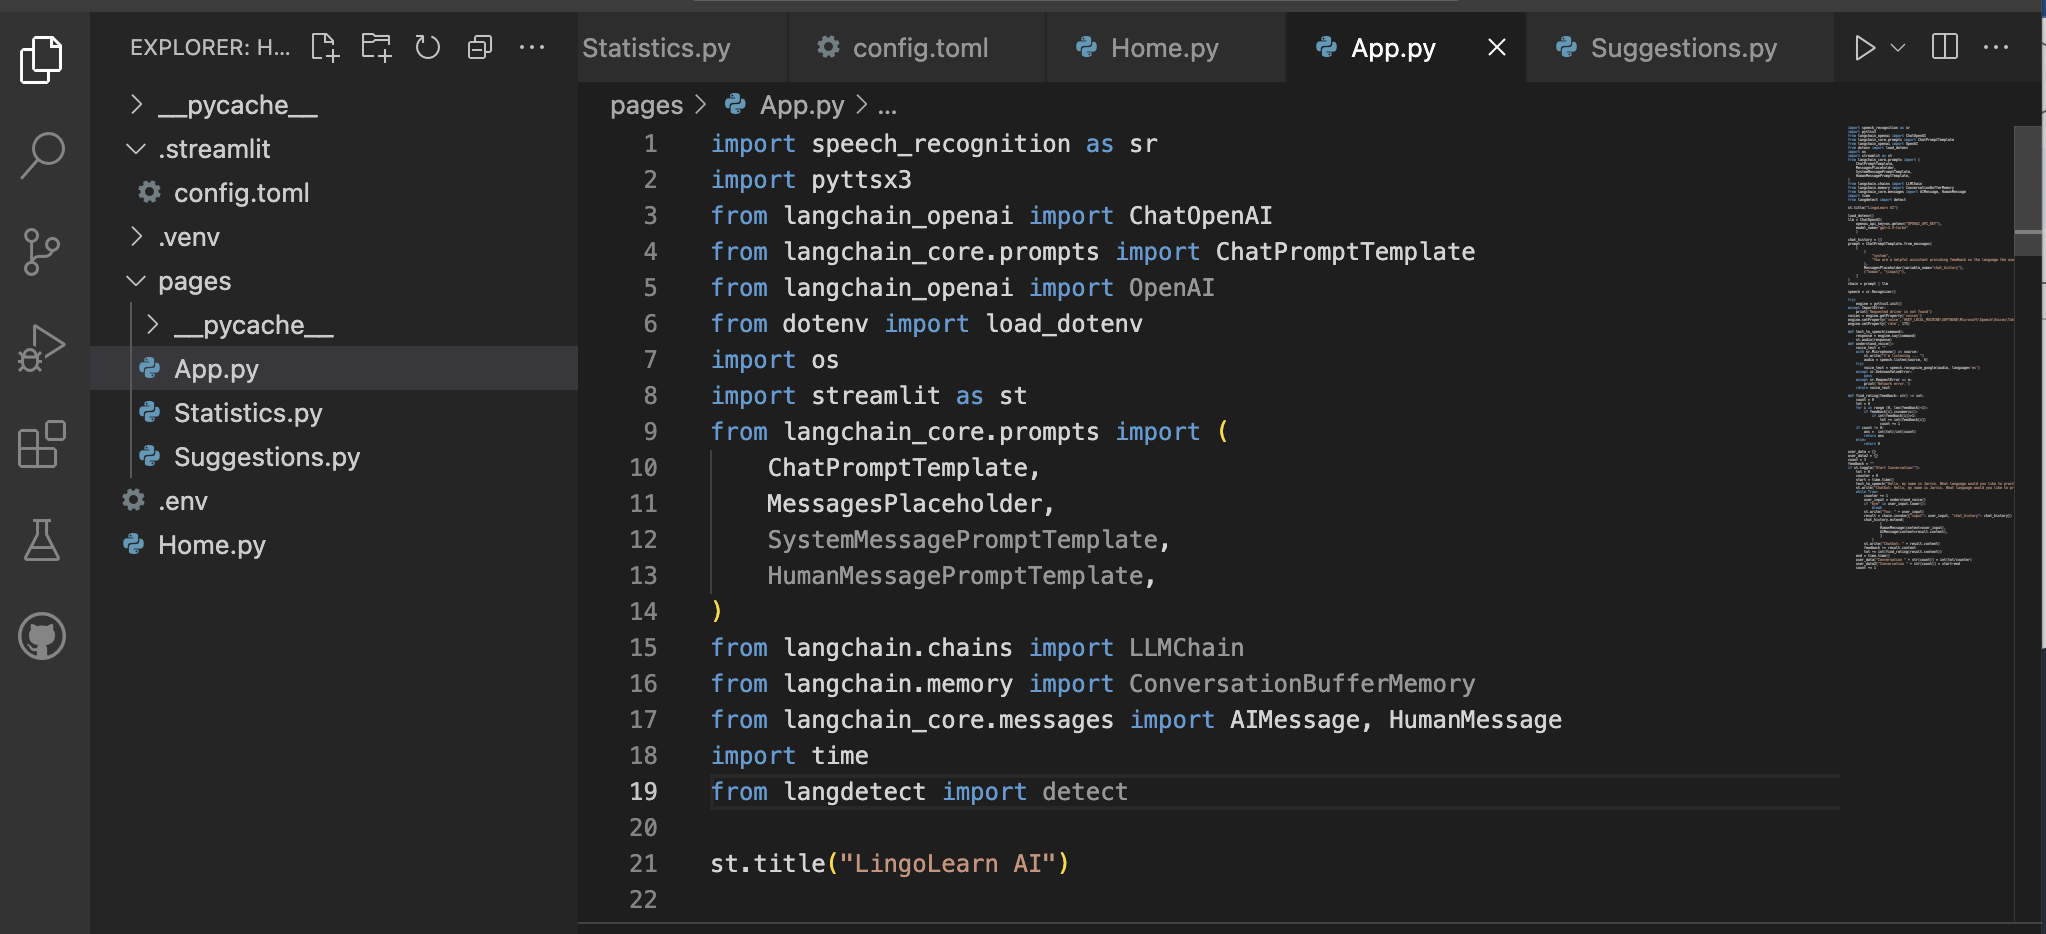Expand the top-level __pycache__ folder
Screen dimensions: 2046x934
(x=137, y=105)
